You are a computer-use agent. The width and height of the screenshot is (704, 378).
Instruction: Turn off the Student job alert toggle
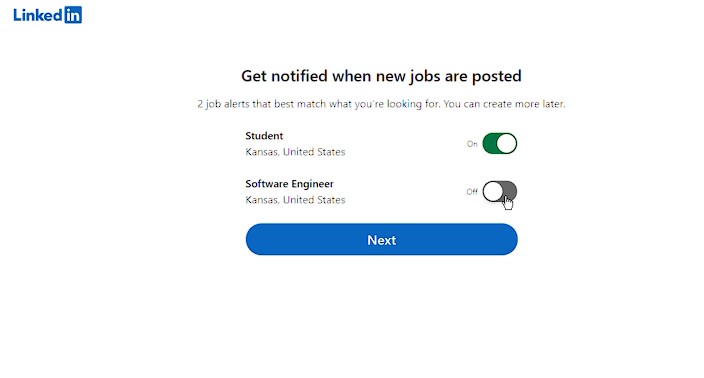point(500,144)
